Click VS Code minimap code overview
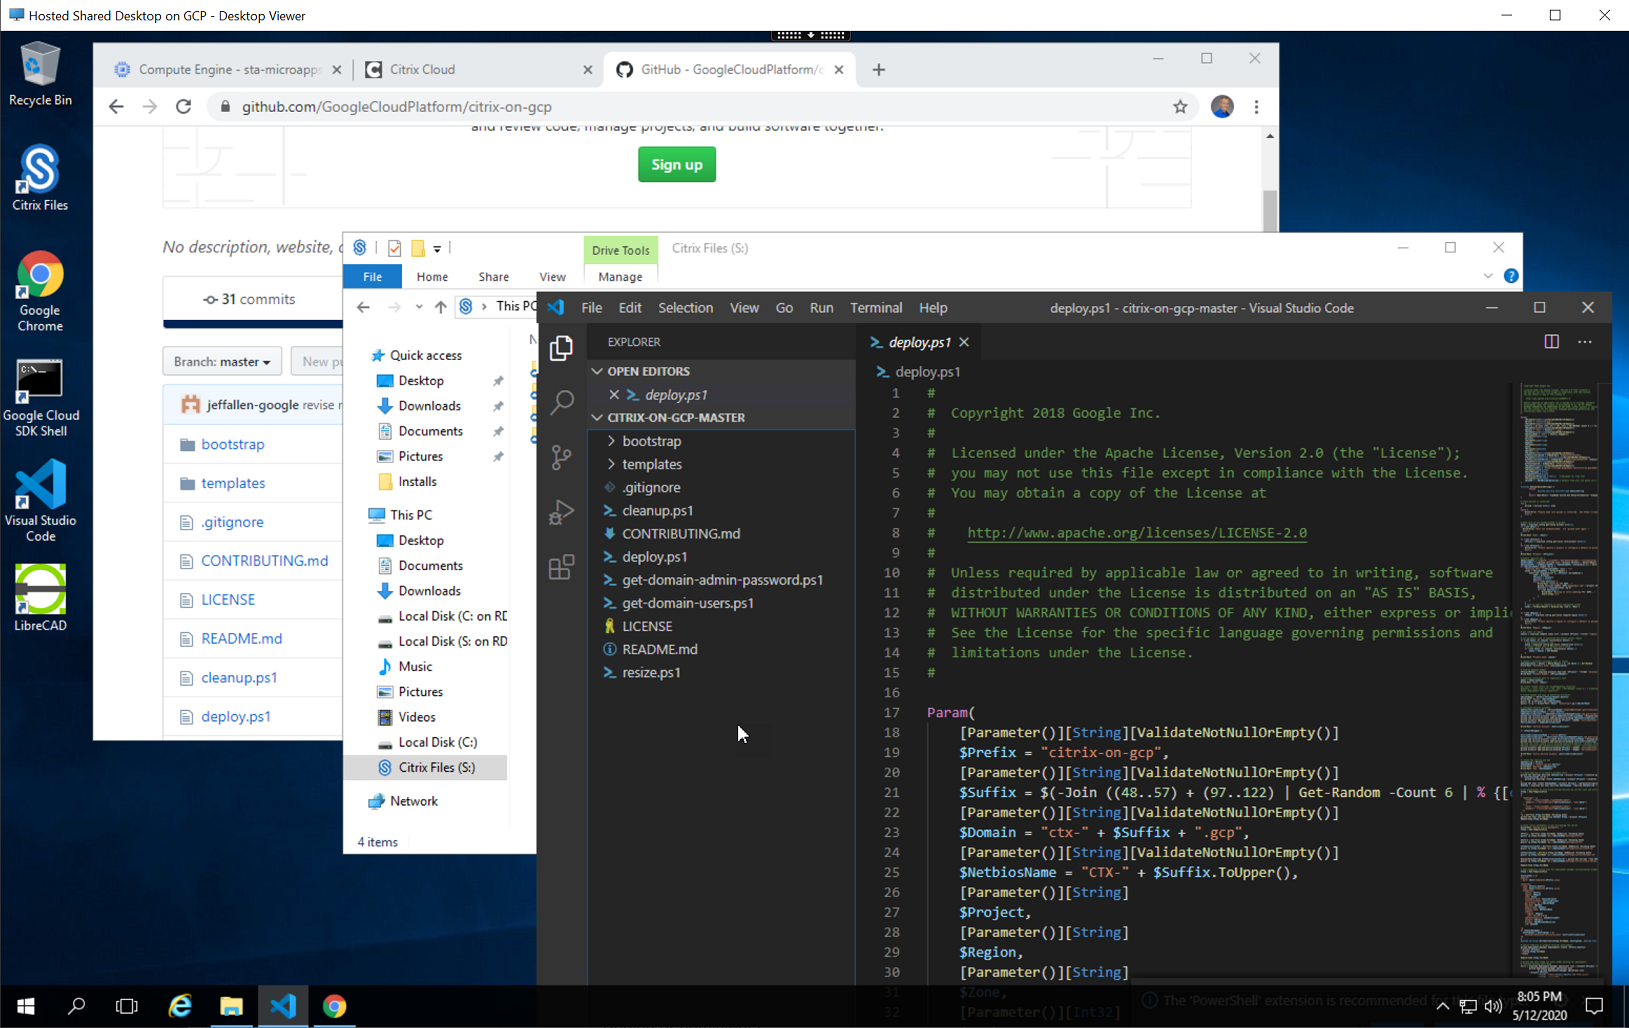 [x=1560, y=680]
